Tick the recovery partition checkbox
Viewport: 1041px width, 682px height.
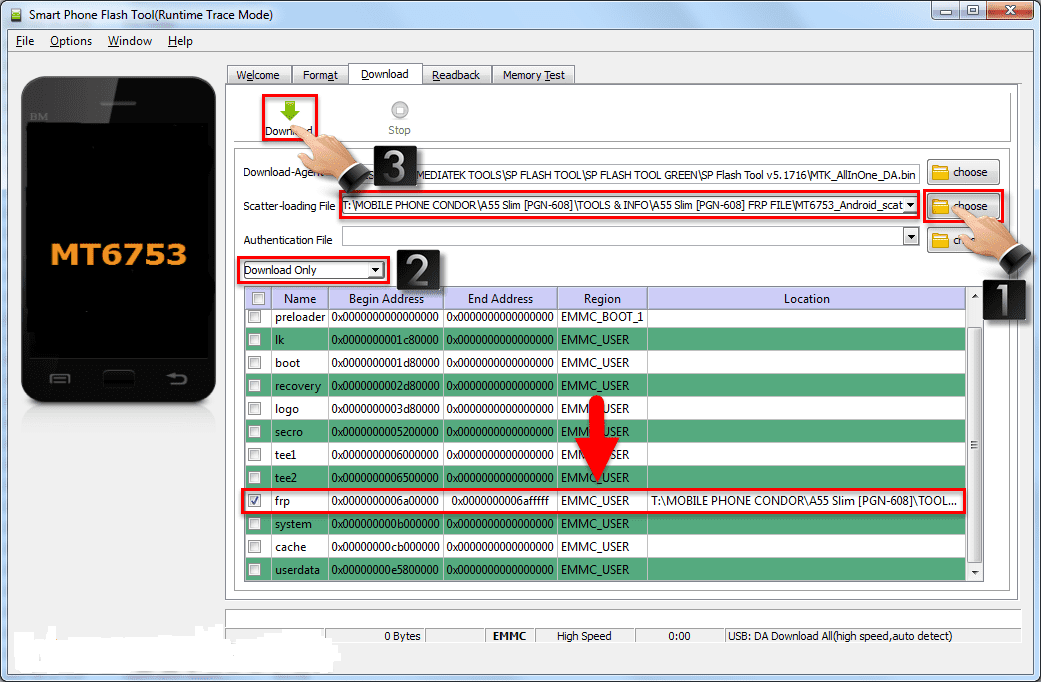[255, 386]
